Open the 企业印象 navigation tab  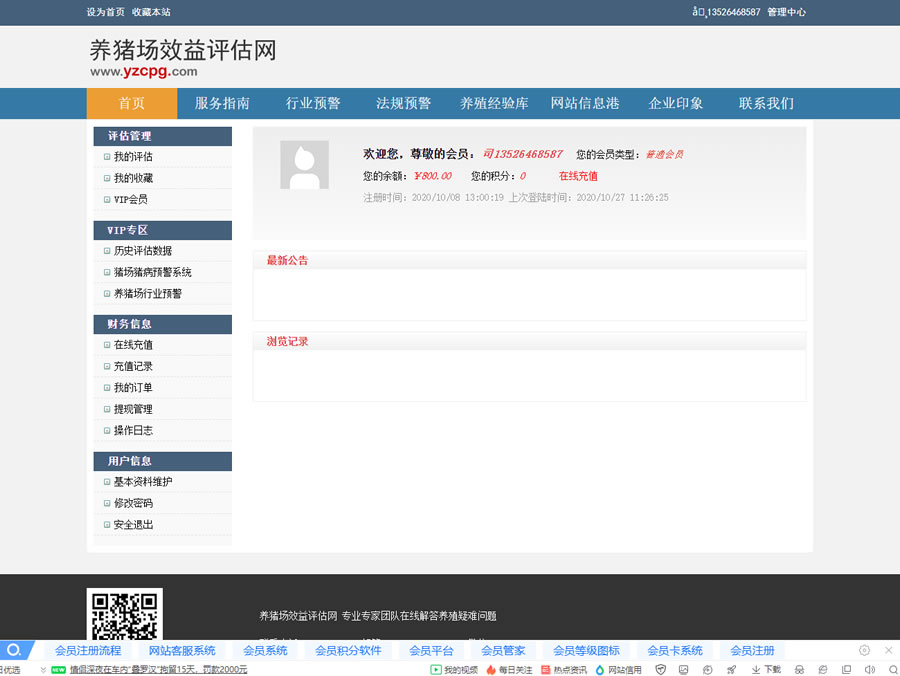[x=676, y=103]
